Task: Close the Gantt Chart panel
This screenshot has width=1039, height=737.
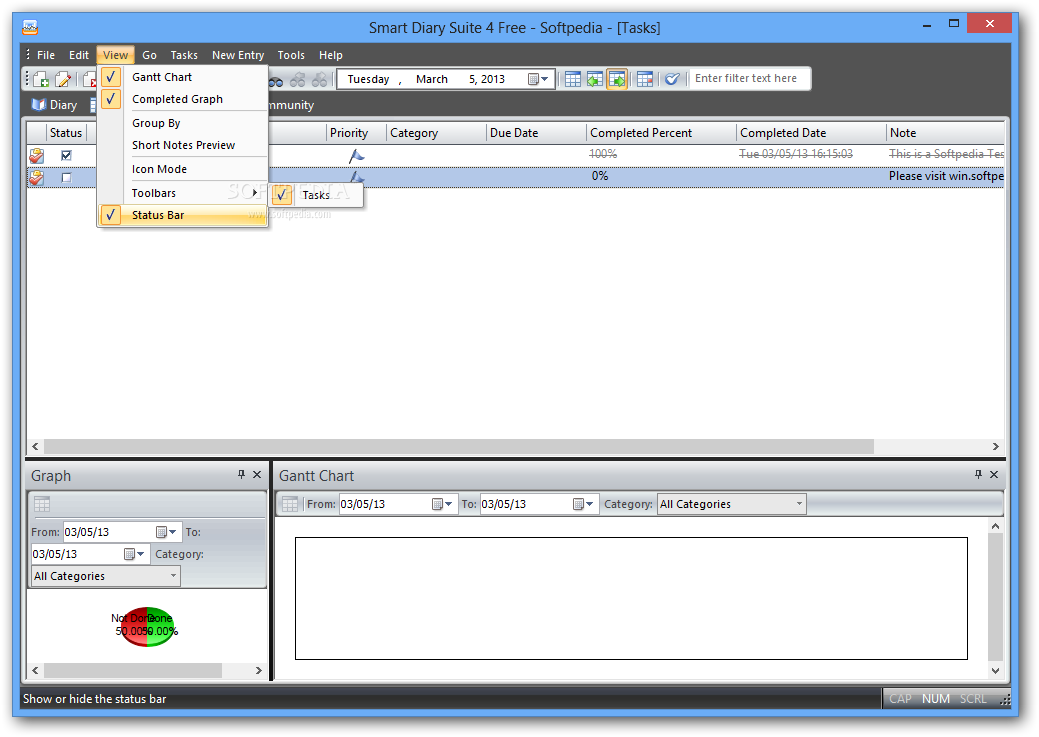Action: point(994,475)
